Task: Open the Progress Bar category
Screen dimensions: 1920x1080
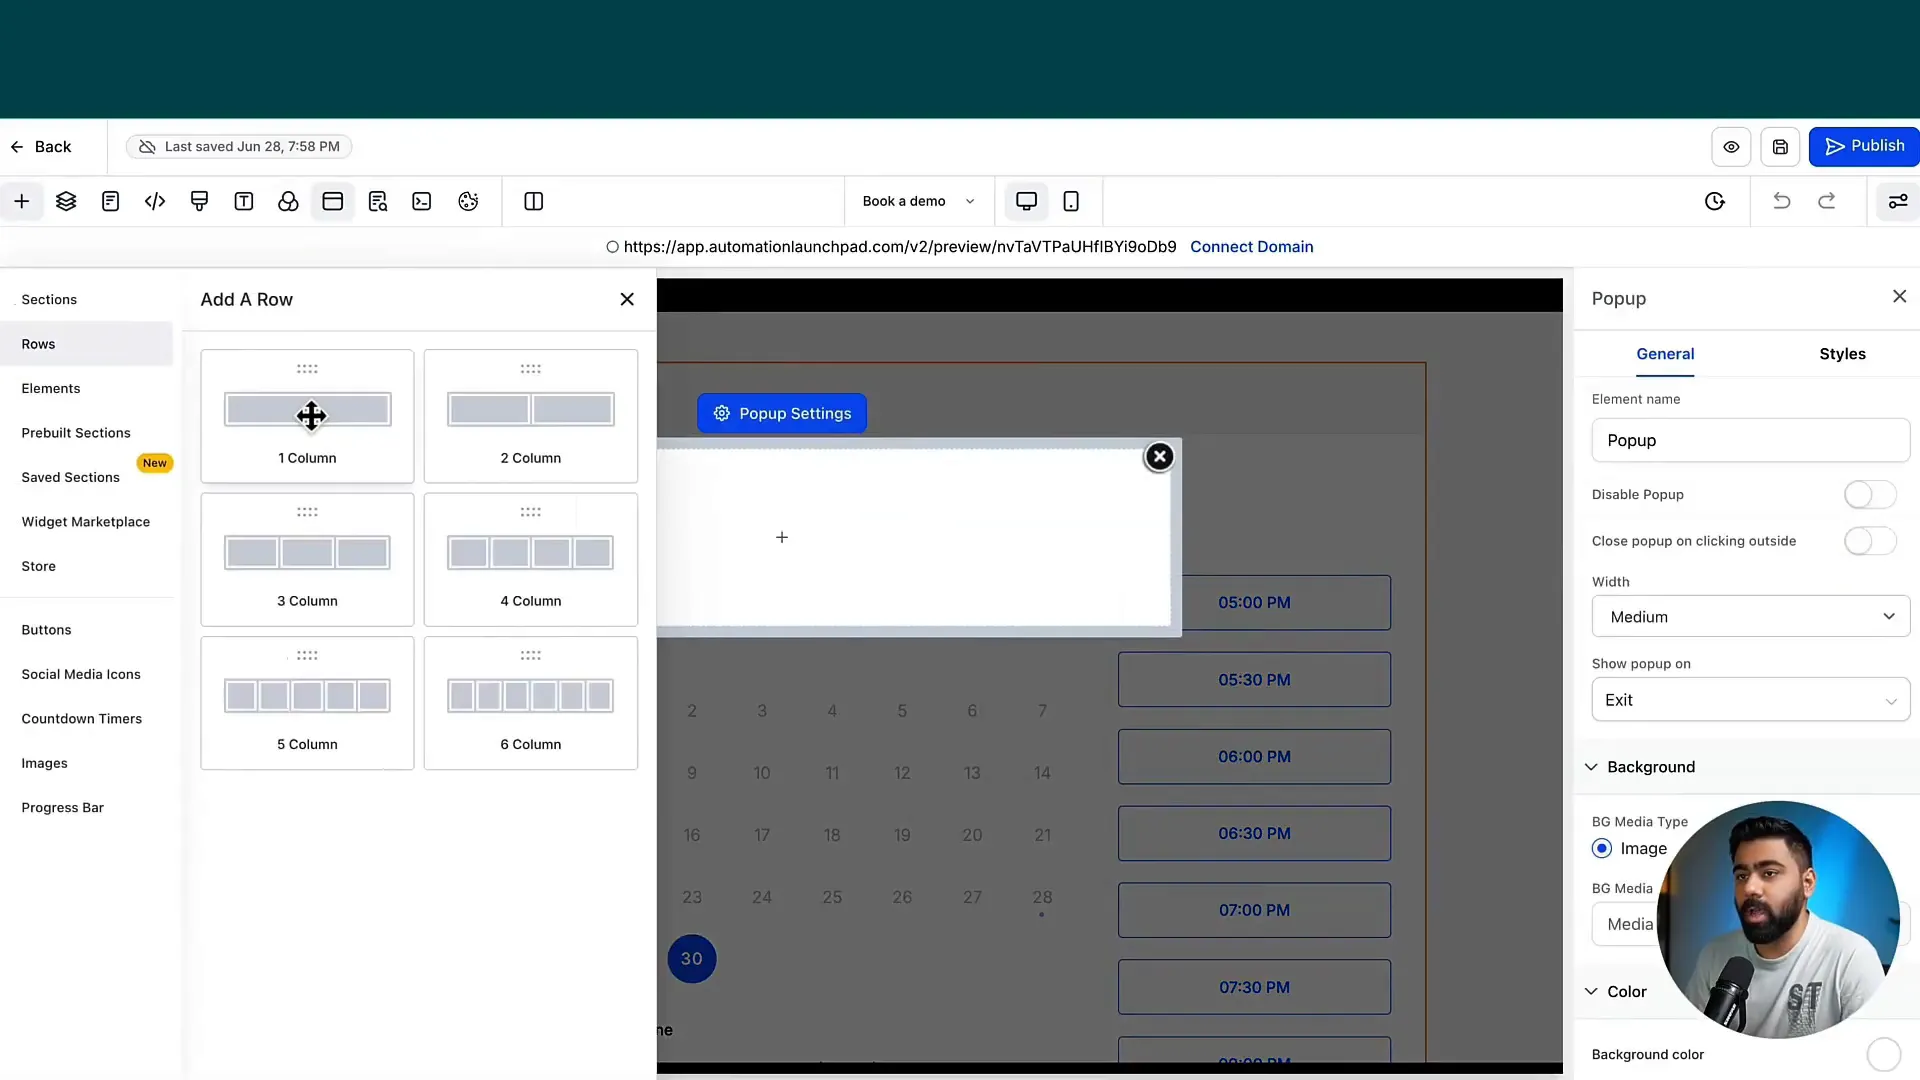Action: tap(63, 808)
